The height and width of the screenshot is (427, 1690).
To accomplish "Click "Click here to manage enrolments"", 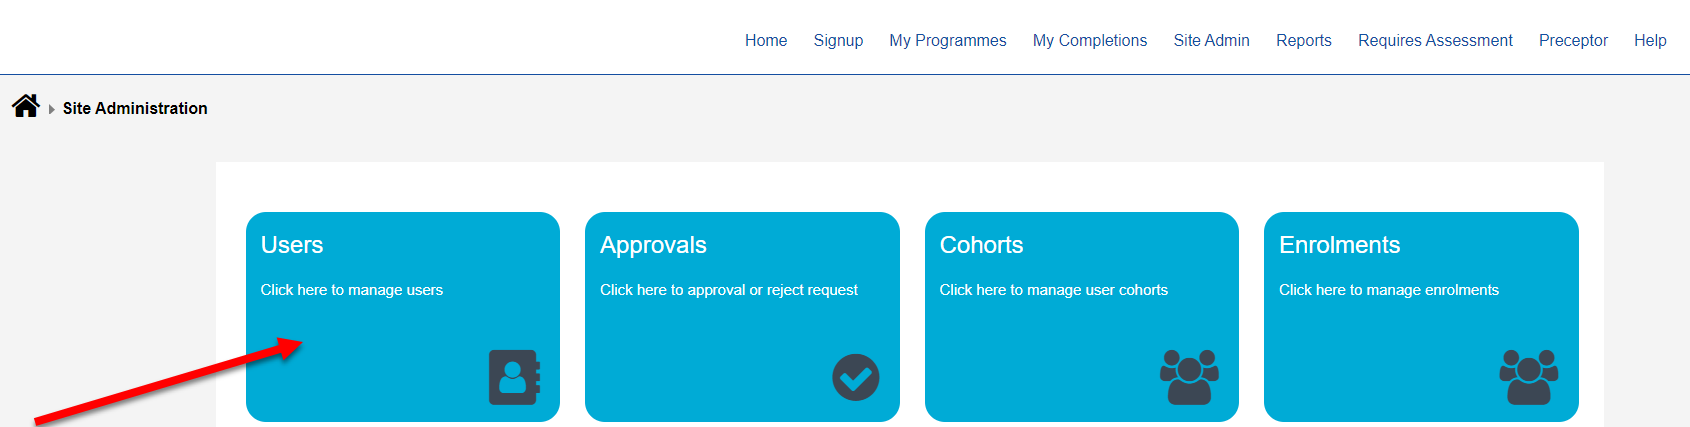I will 1389,290.
